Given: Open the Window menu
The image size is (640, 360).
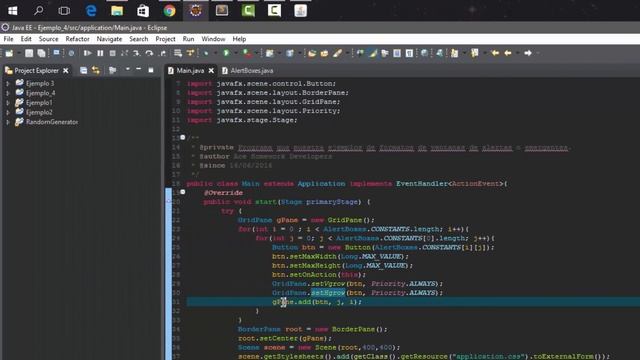Looking at the screenshot, I should point(213,39).
